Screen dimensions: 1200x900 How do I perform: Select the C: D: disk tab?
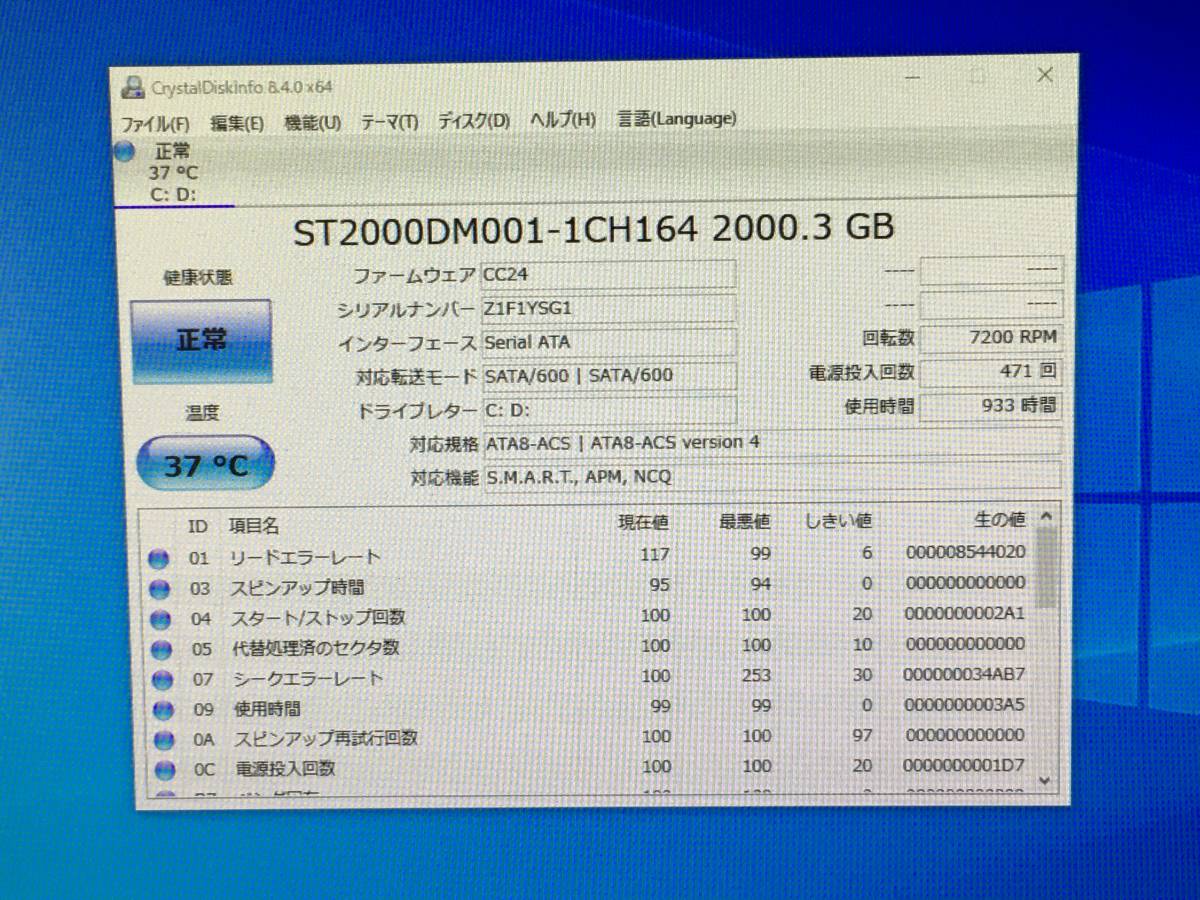click(x=174, y=173)
